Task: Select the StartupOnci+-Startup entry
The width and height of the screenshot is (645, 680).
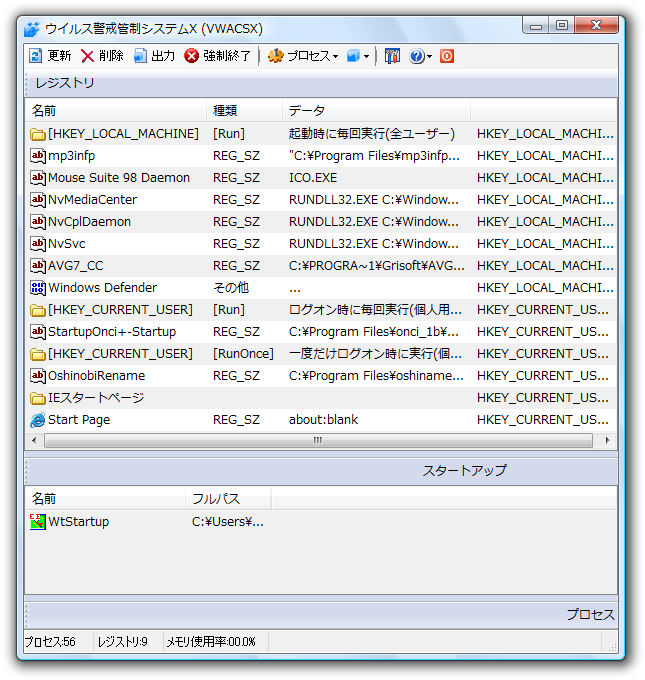Action: (x=321, y=332)
